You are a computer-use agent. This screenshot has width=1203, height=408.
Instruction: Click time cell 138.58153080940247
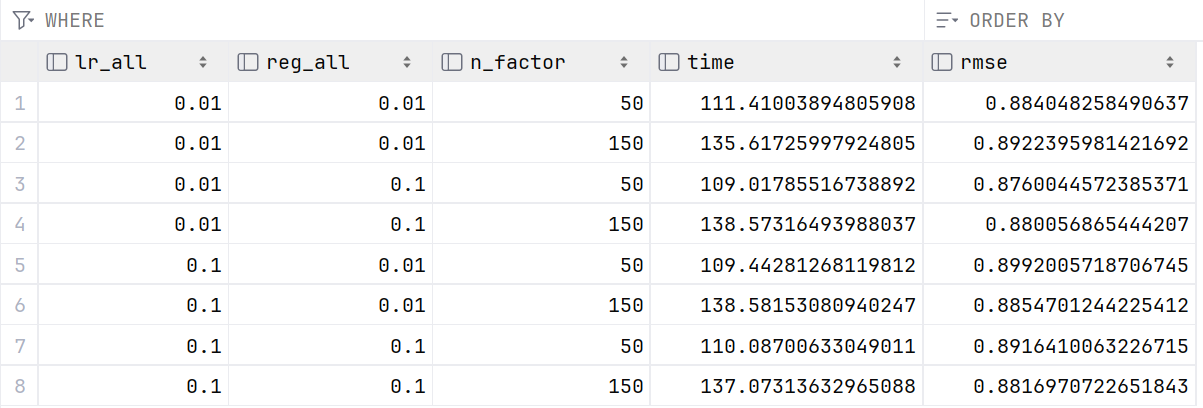787,305
